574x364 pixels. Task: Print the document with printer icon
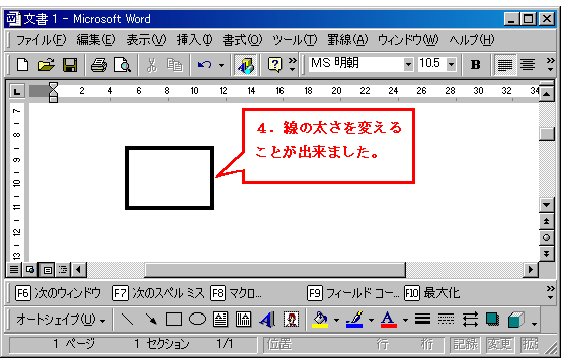click(x=99, y=65)
